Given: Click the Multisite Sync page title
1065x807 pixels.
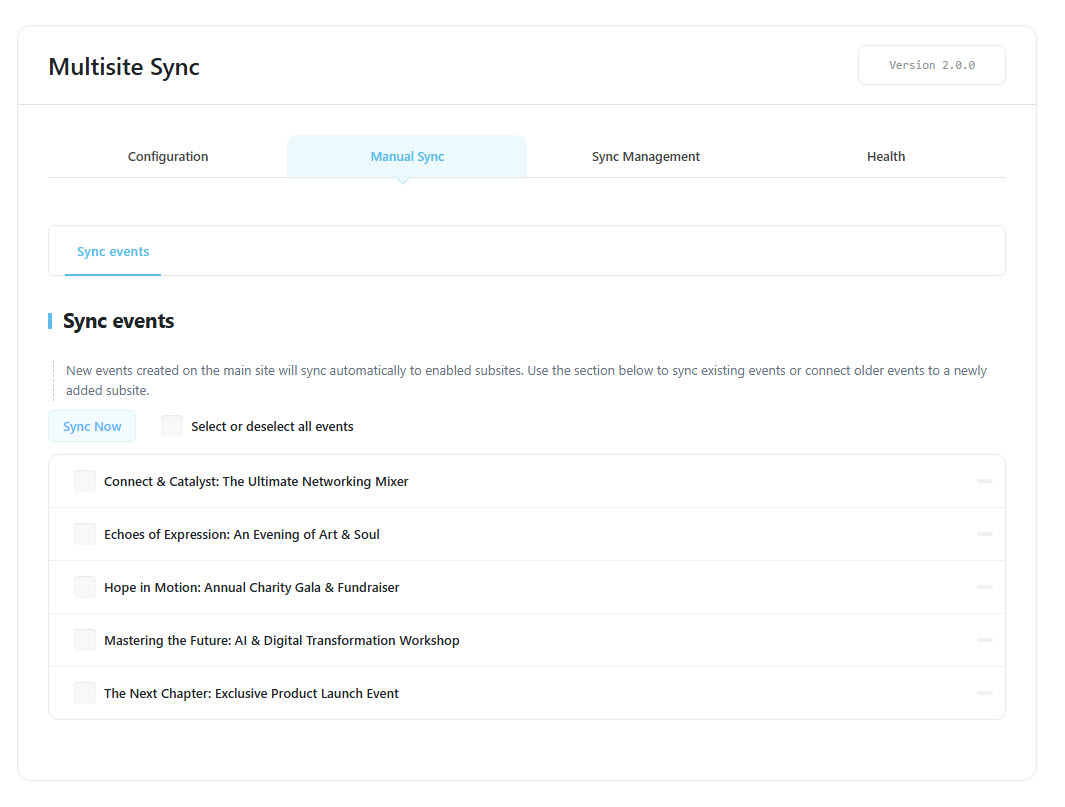Looking at the screenshot, I should click(x=124, y=67).
